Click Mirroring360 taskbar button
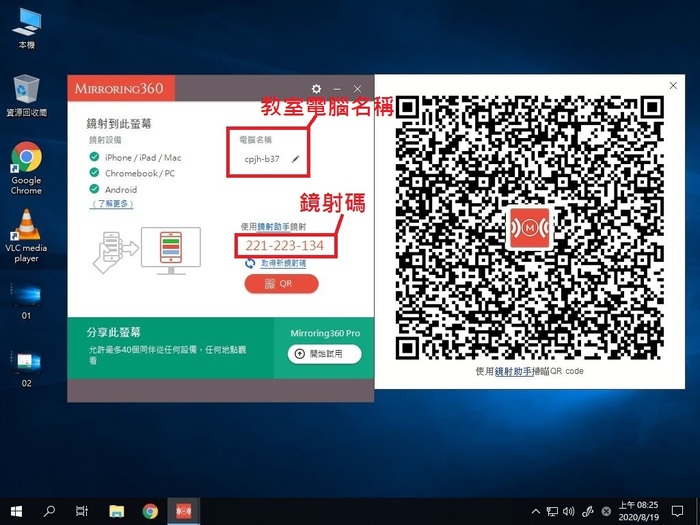 click(183, 511)
